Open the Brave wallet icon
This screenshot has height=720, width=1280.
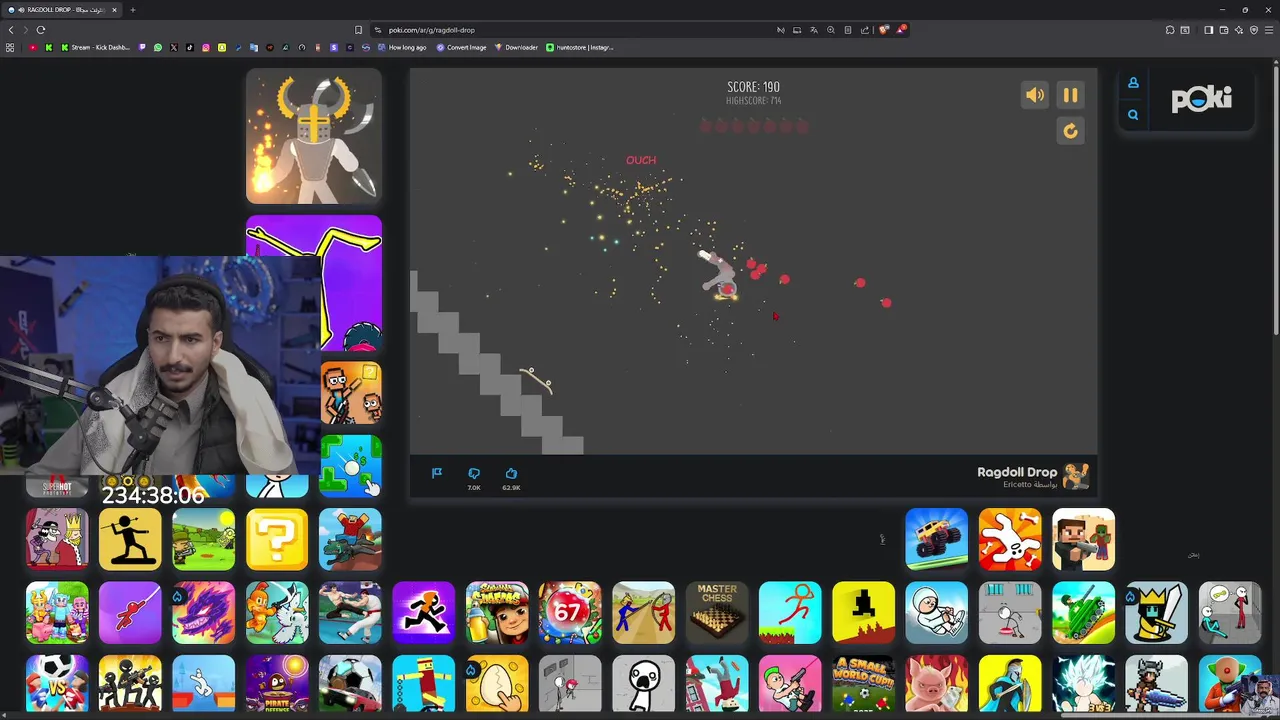click(1224, 30)
